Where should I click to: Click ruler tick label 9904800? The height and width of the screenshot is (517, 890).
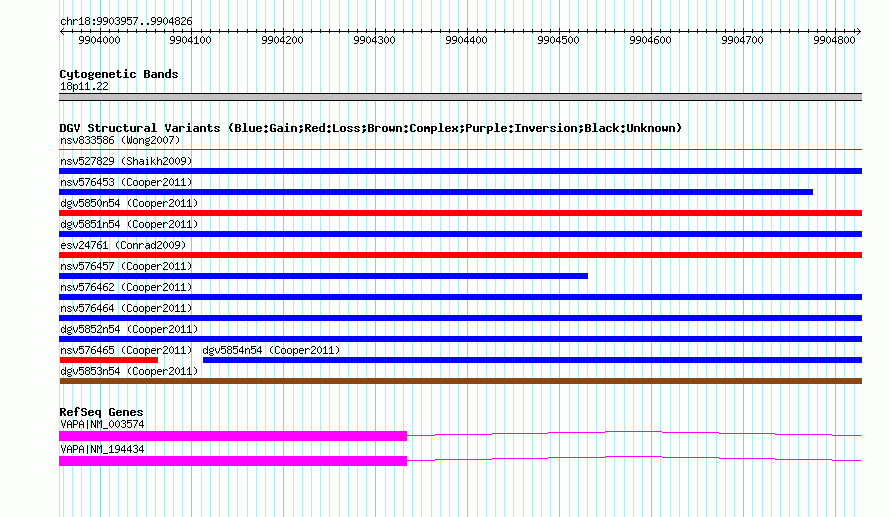pos(834,40)
